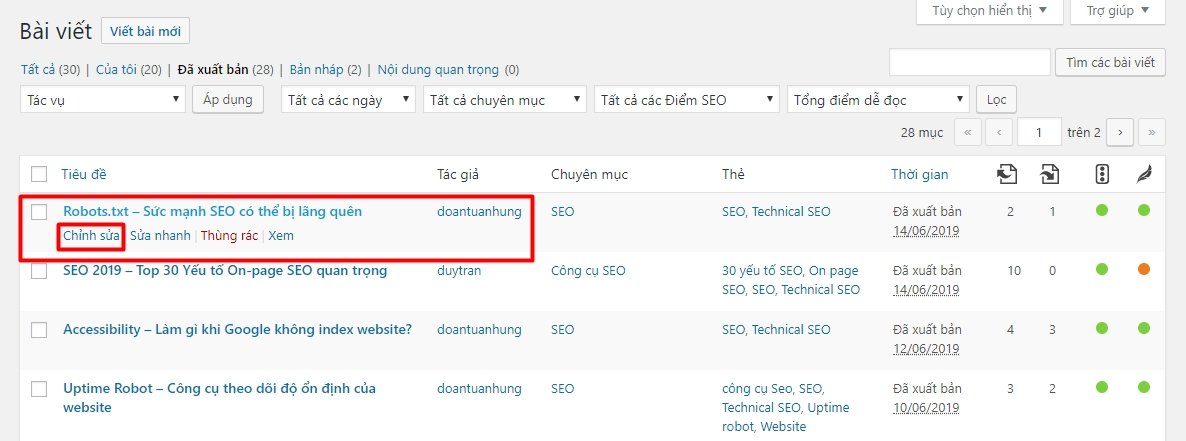Click orange readability dot for SEO 2019 post
The image size is (1186, 441).
1143,270
